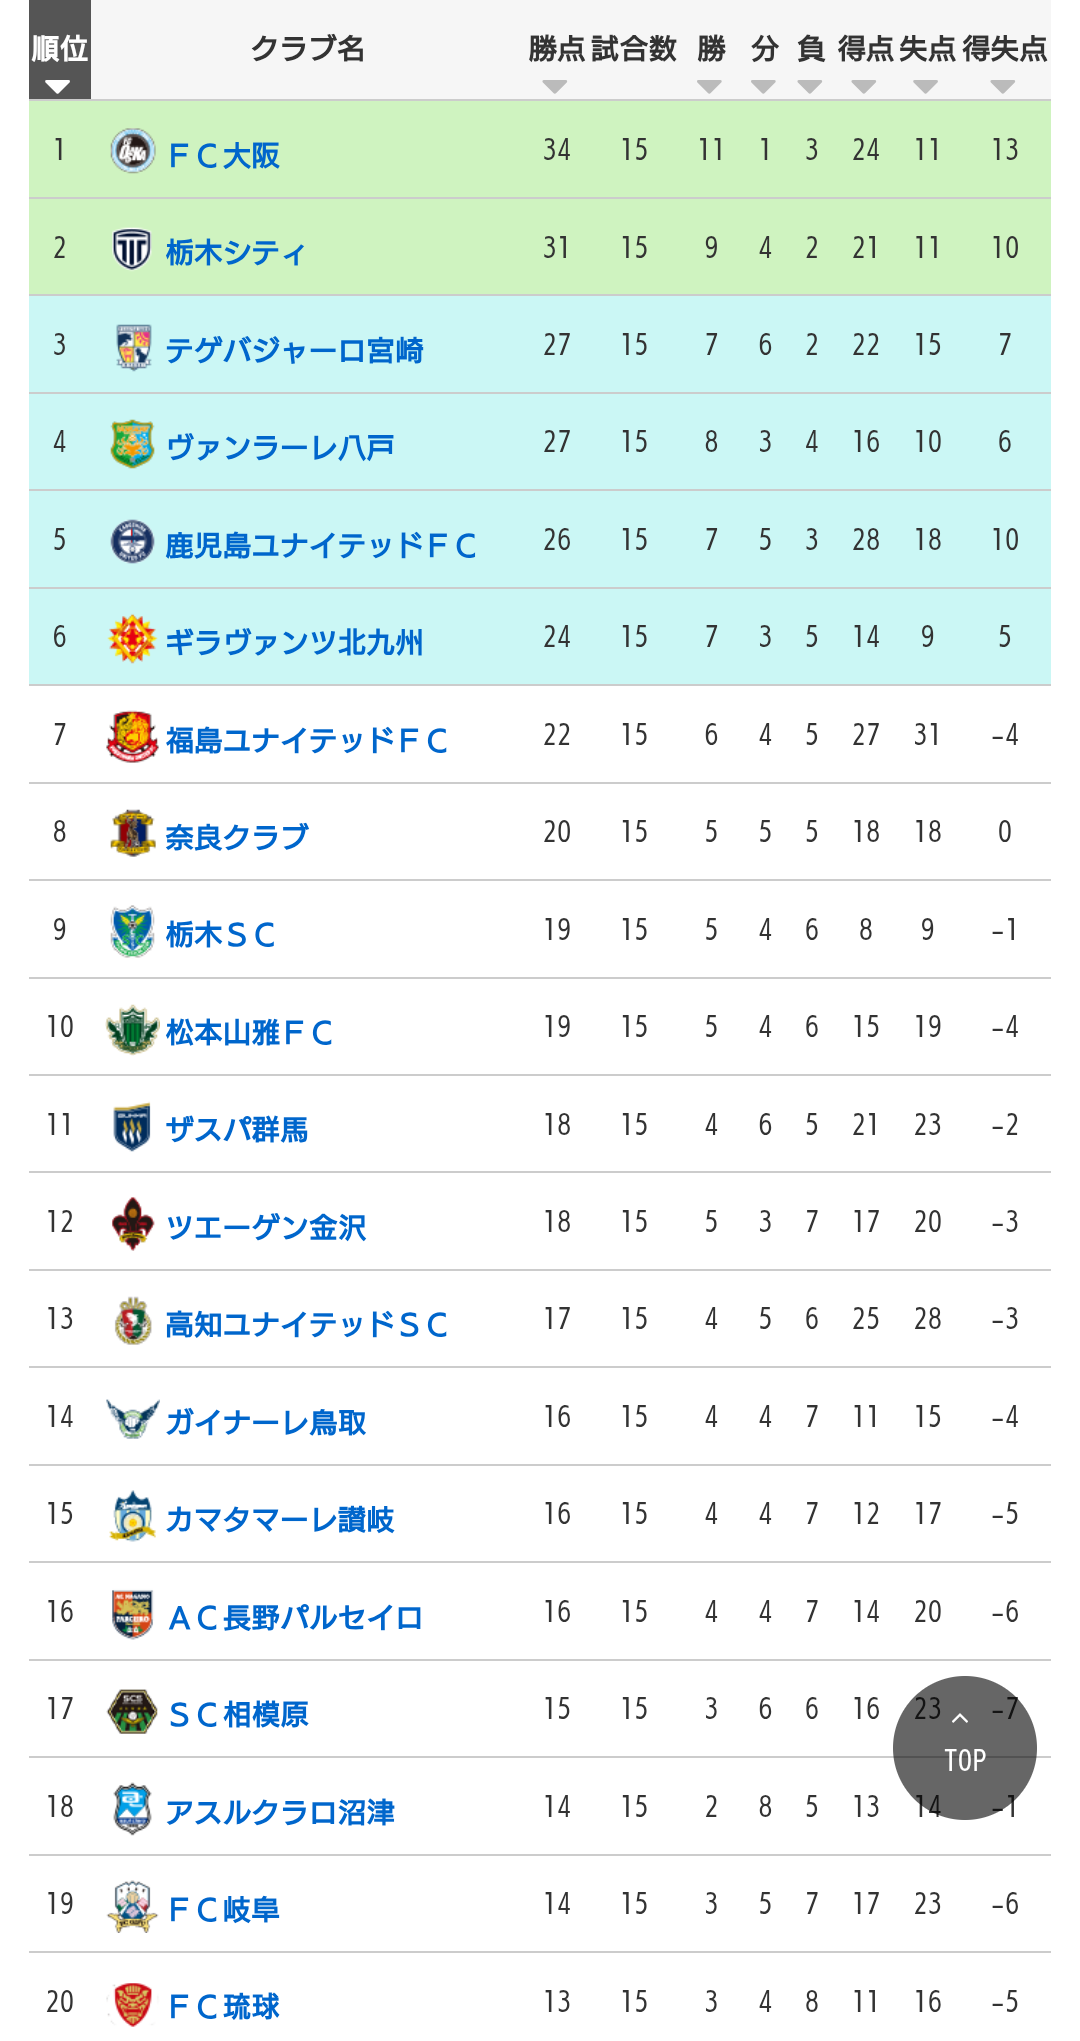1080x2041 pixels.
Task: Open the 松本山雅FC club link
Action: [x=249, y=1032]
